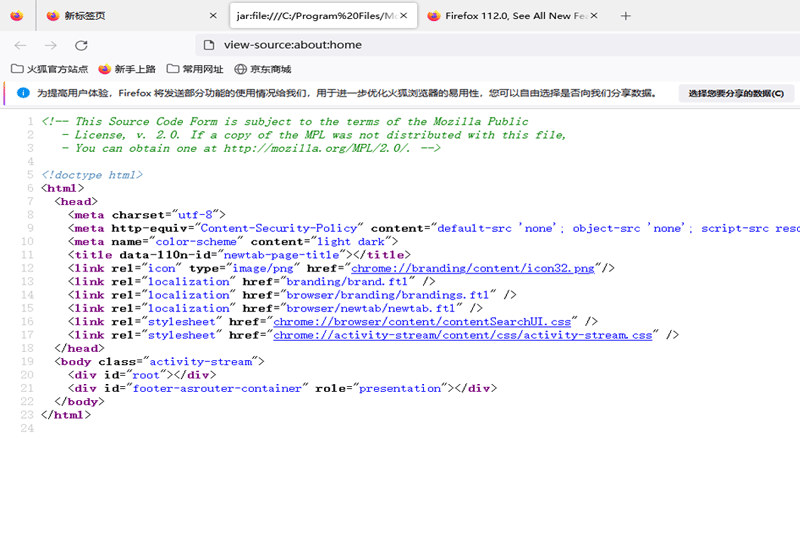Click the Firefox icon at far left of tab bar
800x533 pixels.
click(x=16, y=16)
